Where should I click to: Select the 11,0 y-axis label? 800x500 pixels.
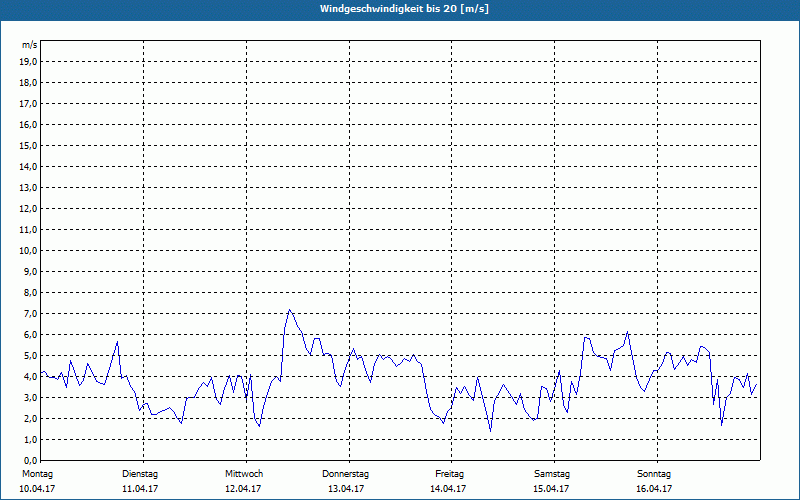[28, 230]
